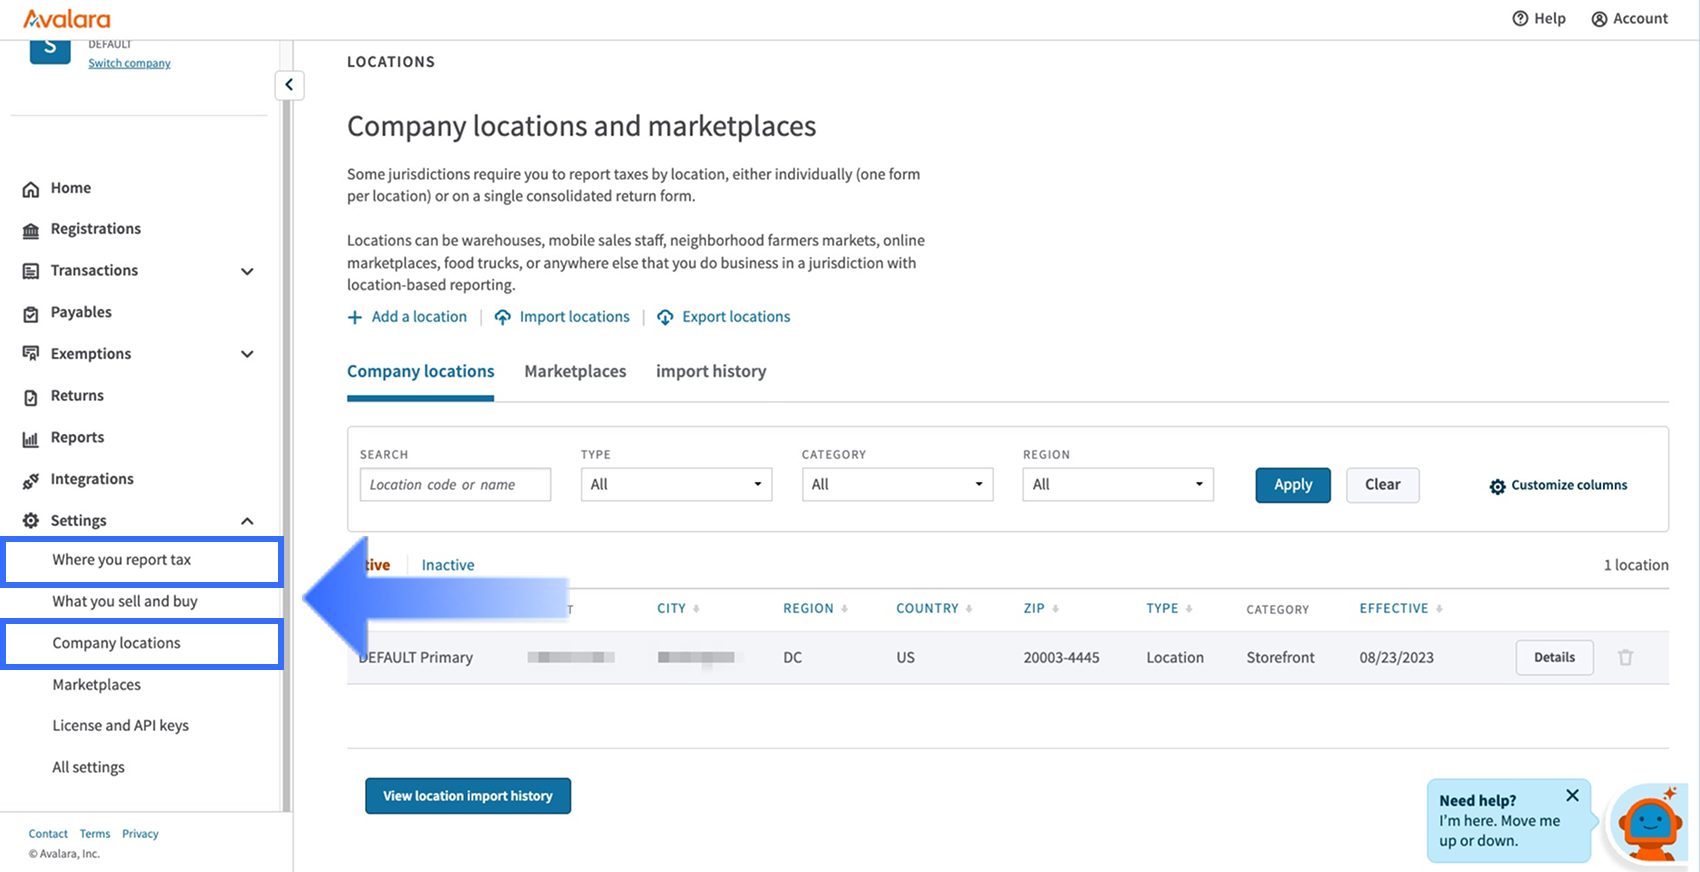
Task: Open the Avalara chatbot assistant
Action: [x=1649, y=824]
